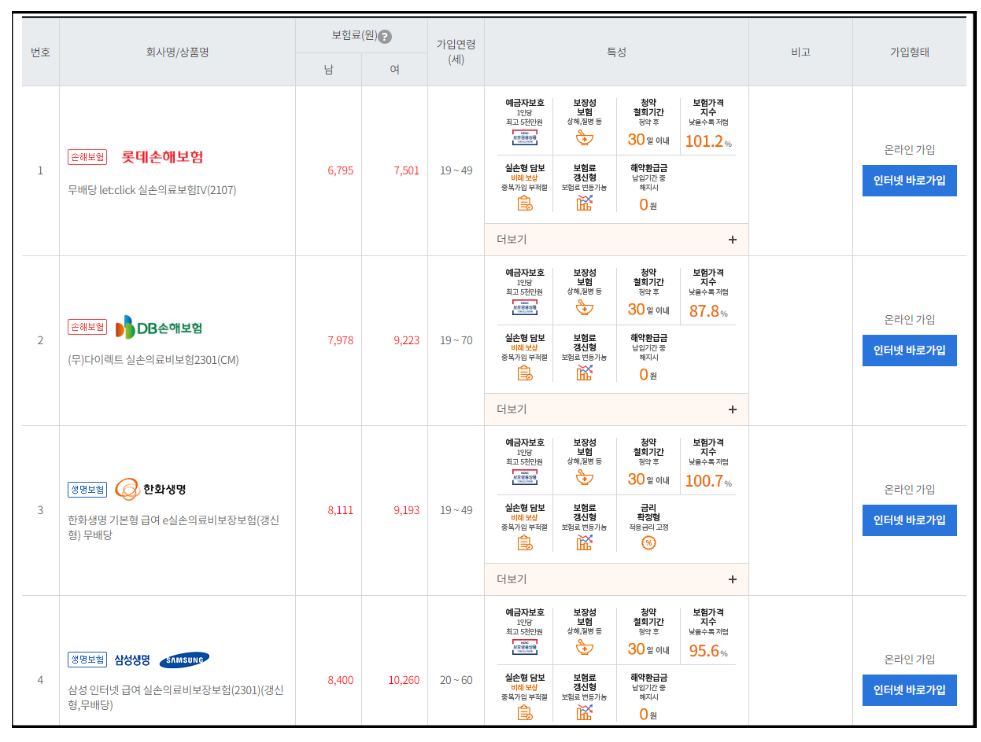Click the 남 premium sub-header
Image resolution: width=981 pixels, height=742 pixels.
(328, 69)
